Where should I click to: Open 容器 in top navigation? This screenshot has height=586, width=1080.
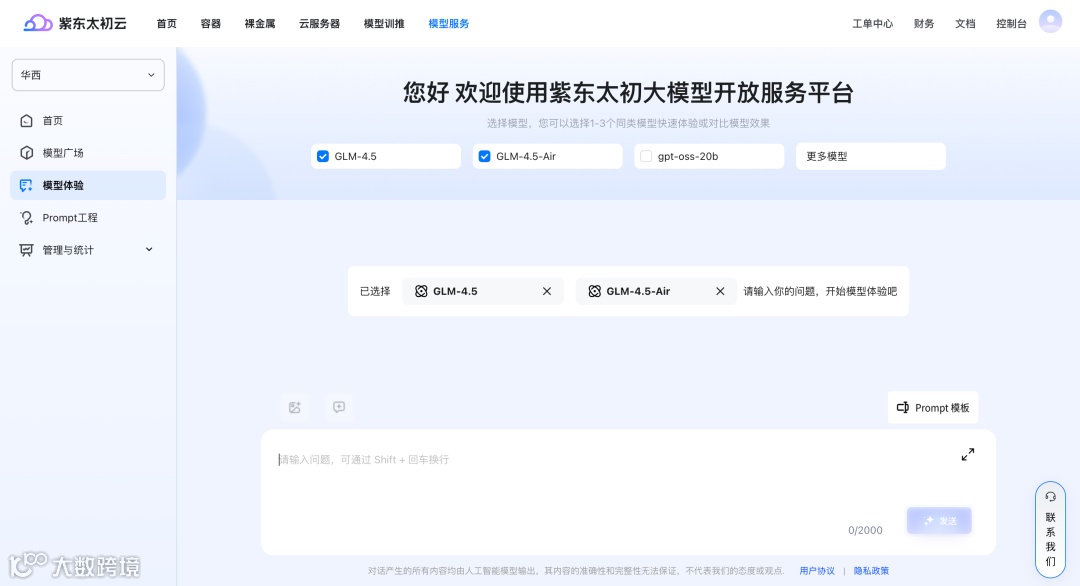pos(211,23)
